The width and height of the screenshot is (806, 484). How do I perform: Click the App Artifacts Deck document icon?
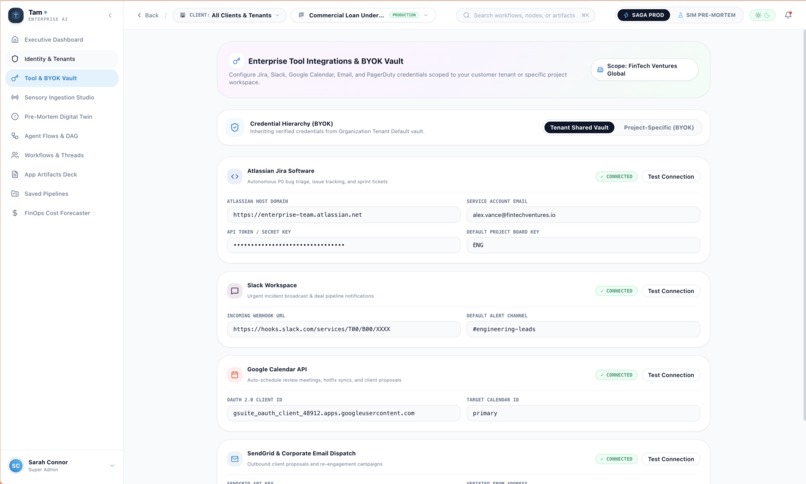click(15, 175)
